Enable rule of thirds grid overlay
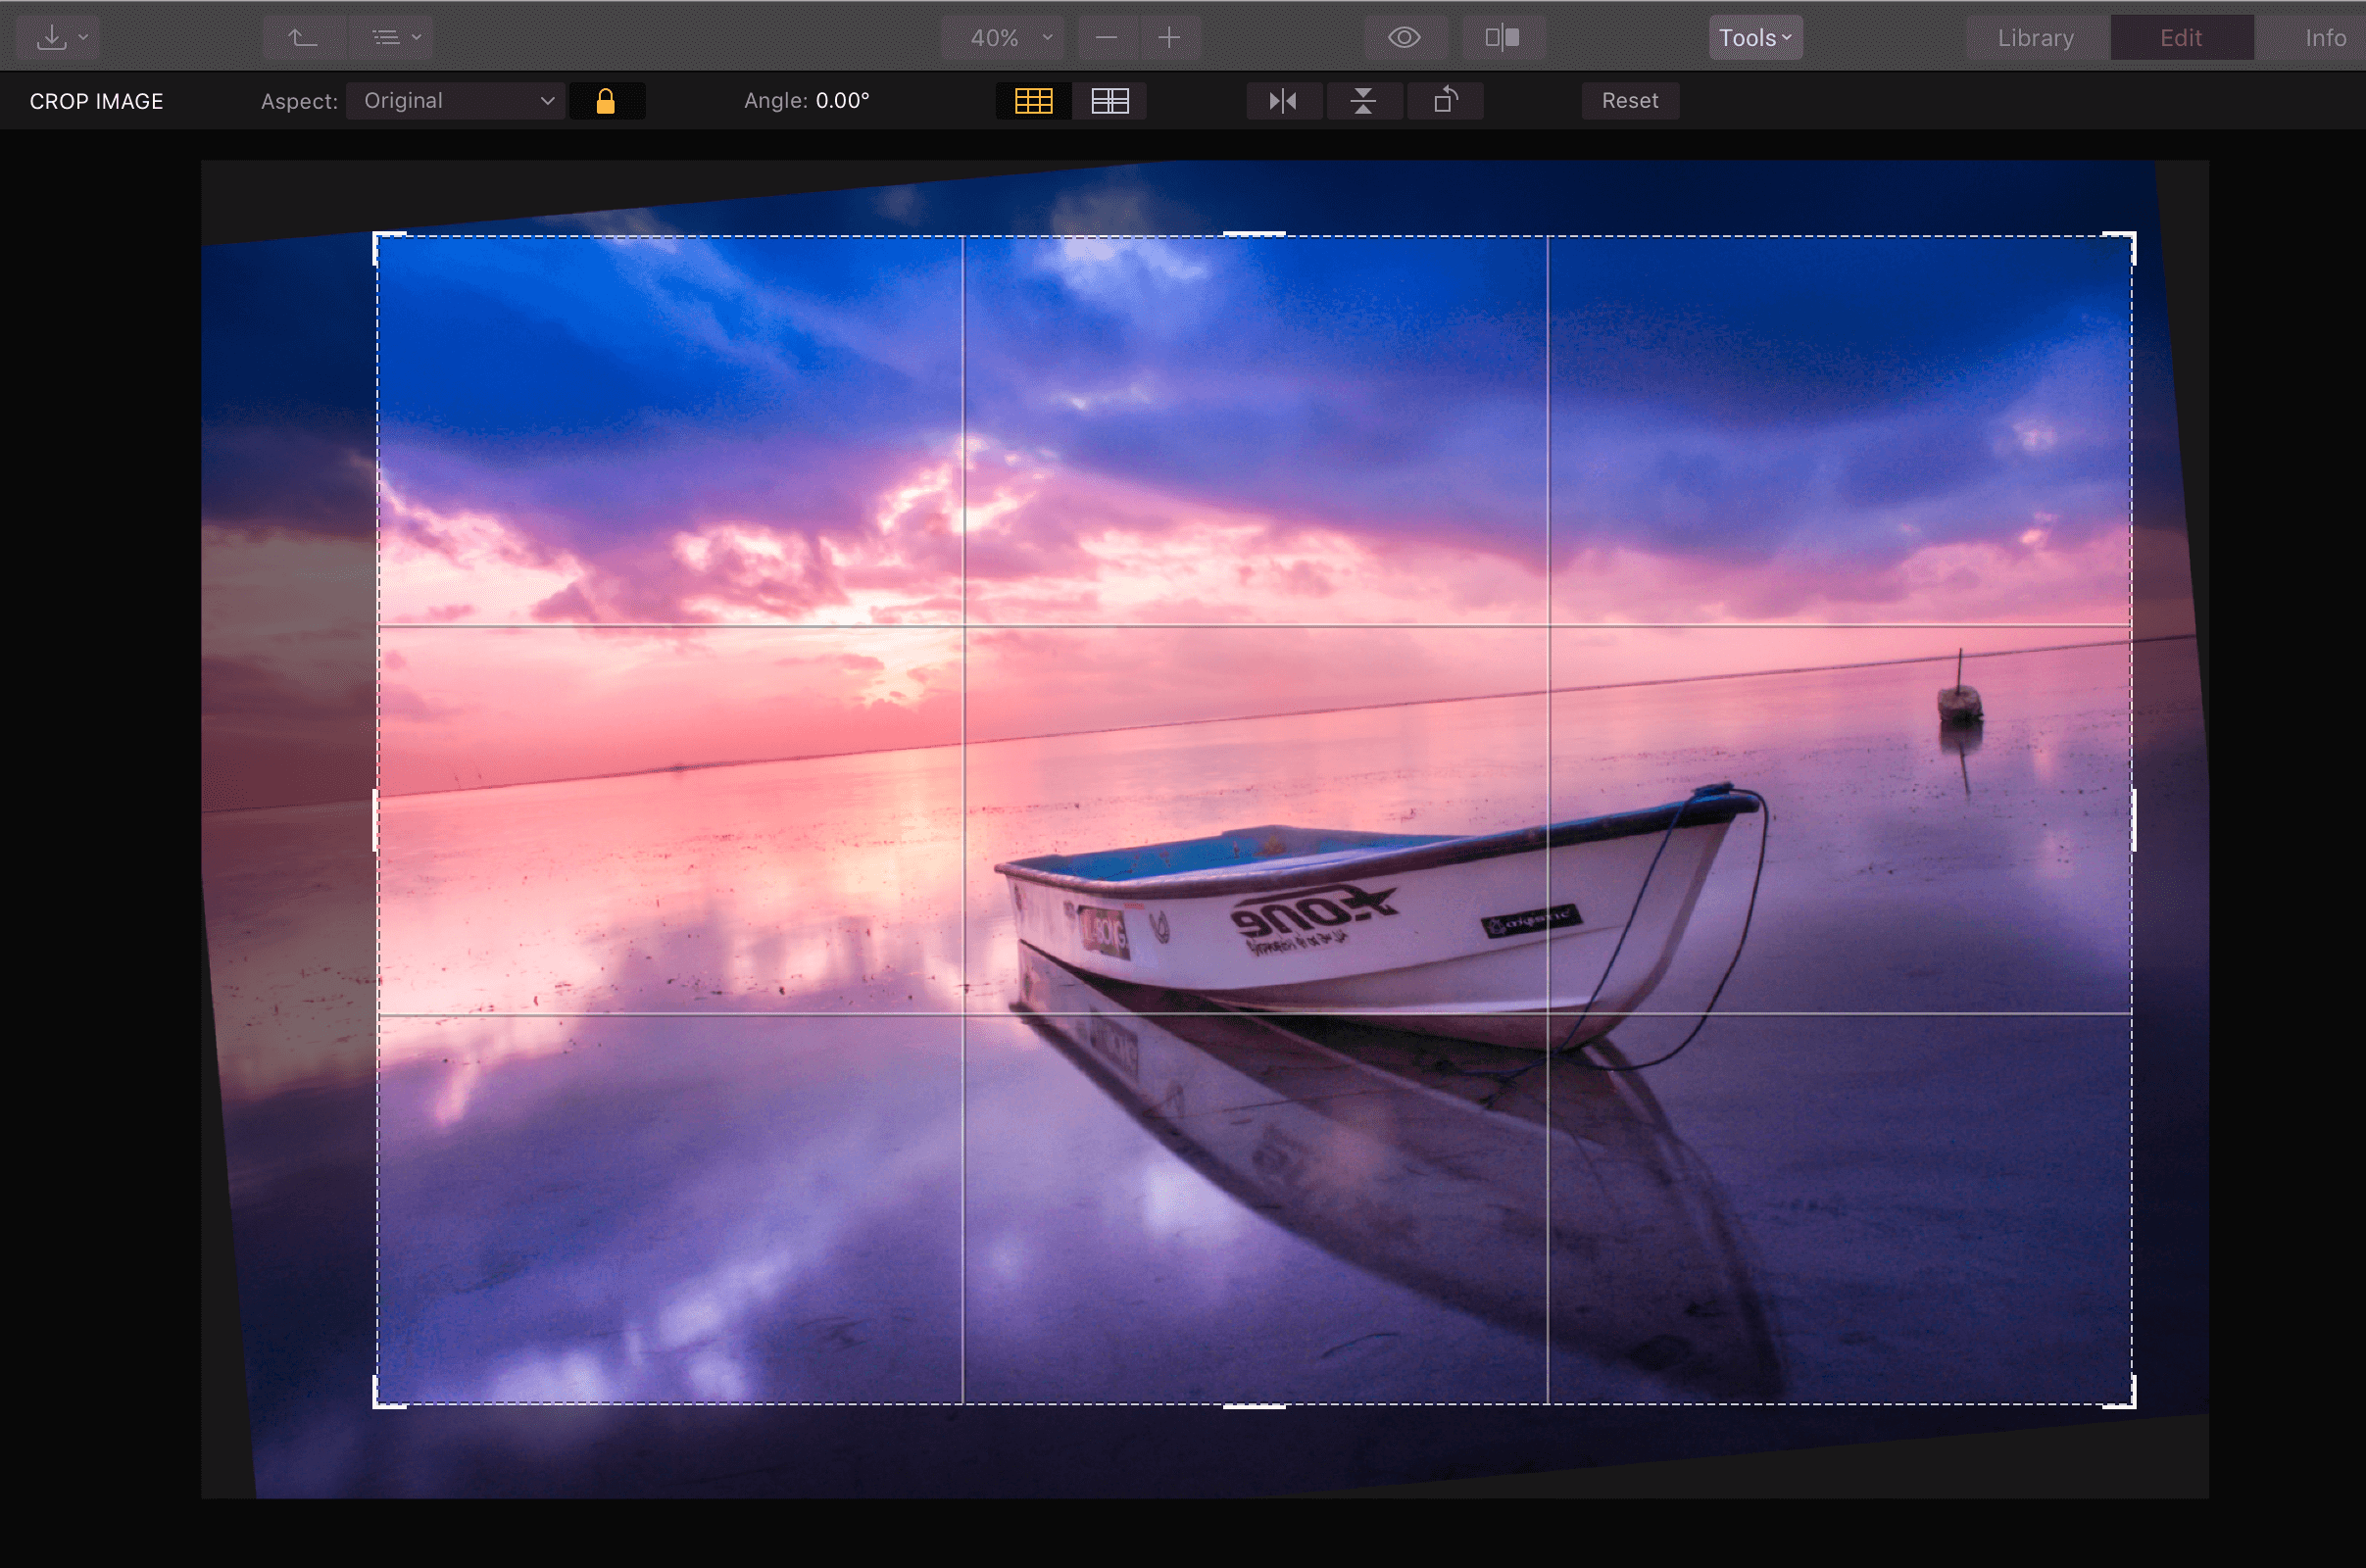This screenshot has height=1568, width=2366. pyautogui.click(x=1033, y=101)
